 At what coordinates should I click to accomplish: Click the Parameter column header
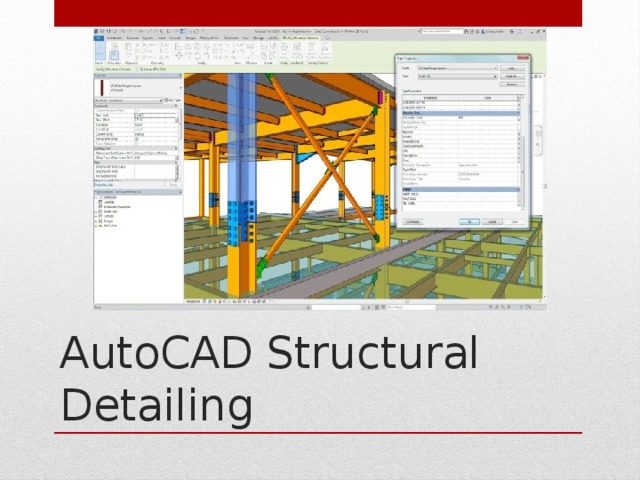(x=430, y=98)
